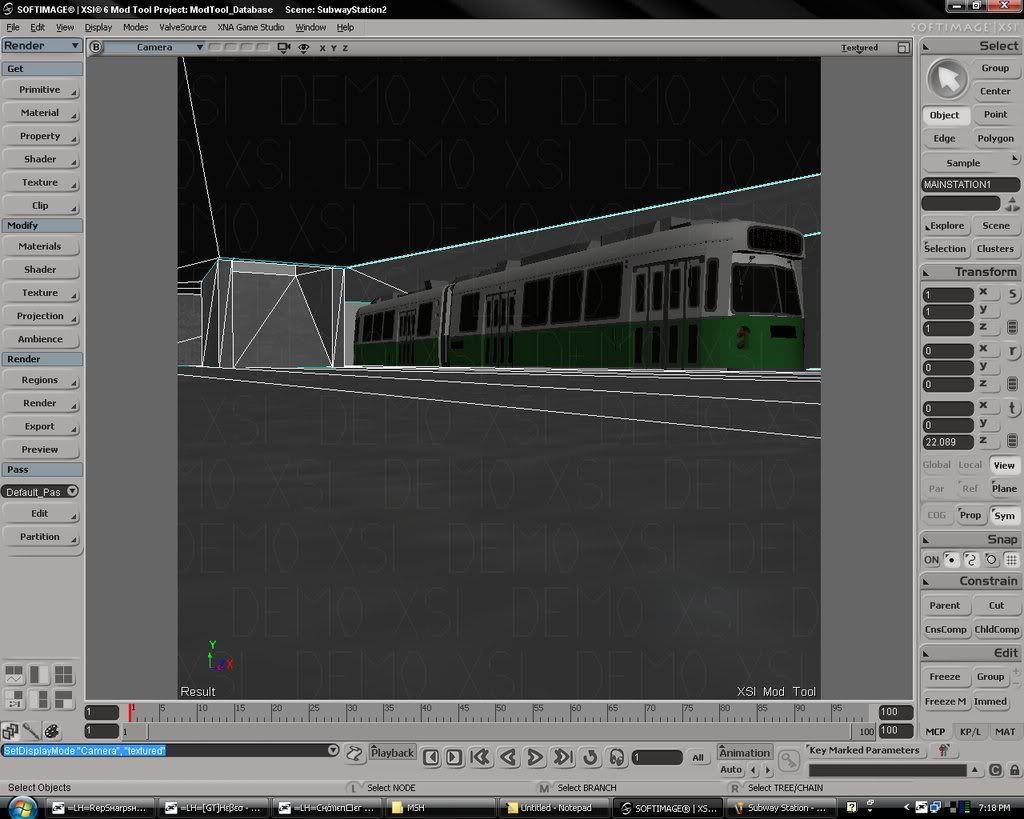Click the red current-frame marker on timeline

(x=131, y=712)
